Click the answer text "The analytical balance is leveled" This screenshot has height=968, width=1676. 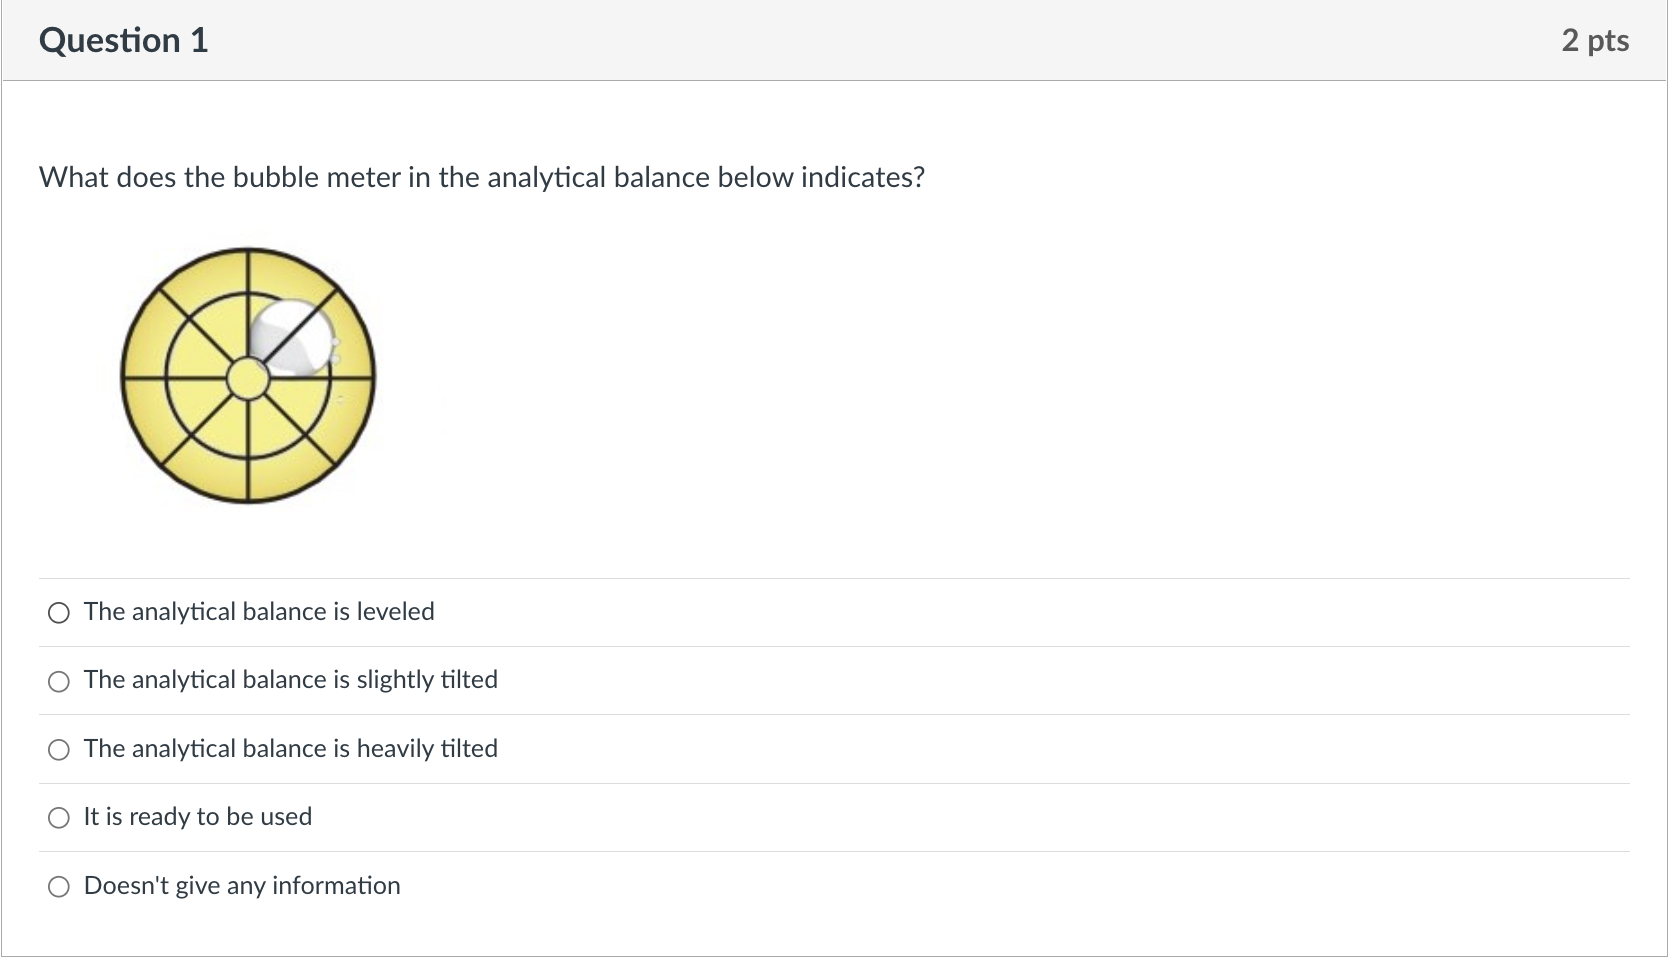[x=258, y=612]
